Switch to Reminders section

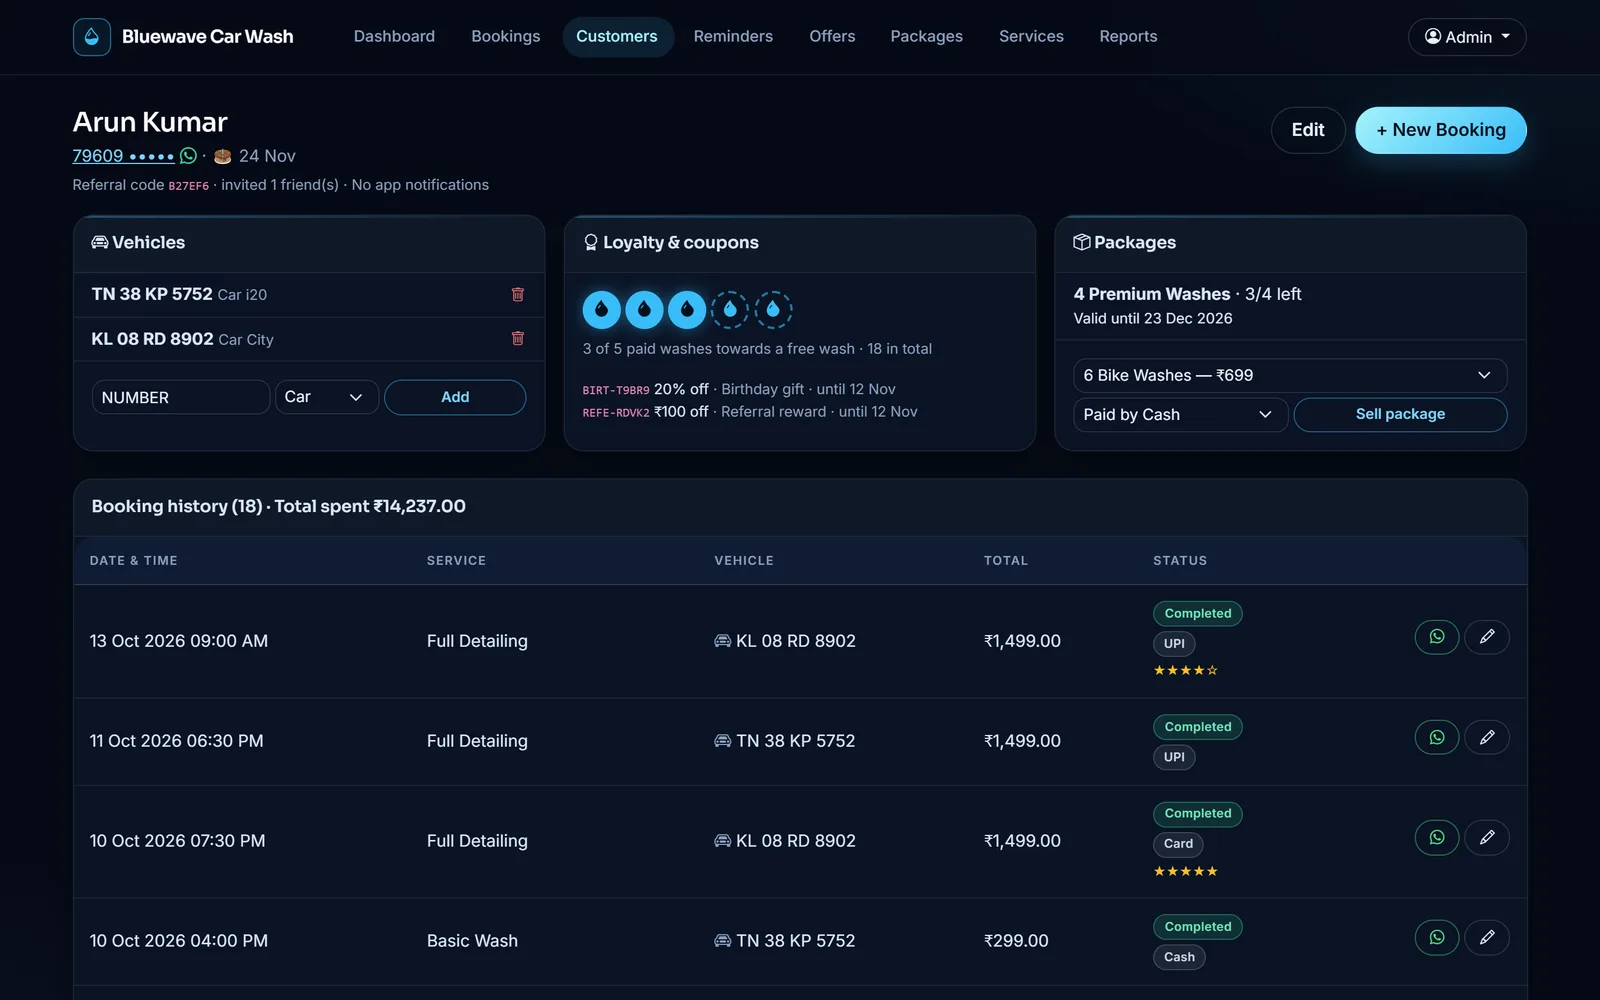click(733, 37)
